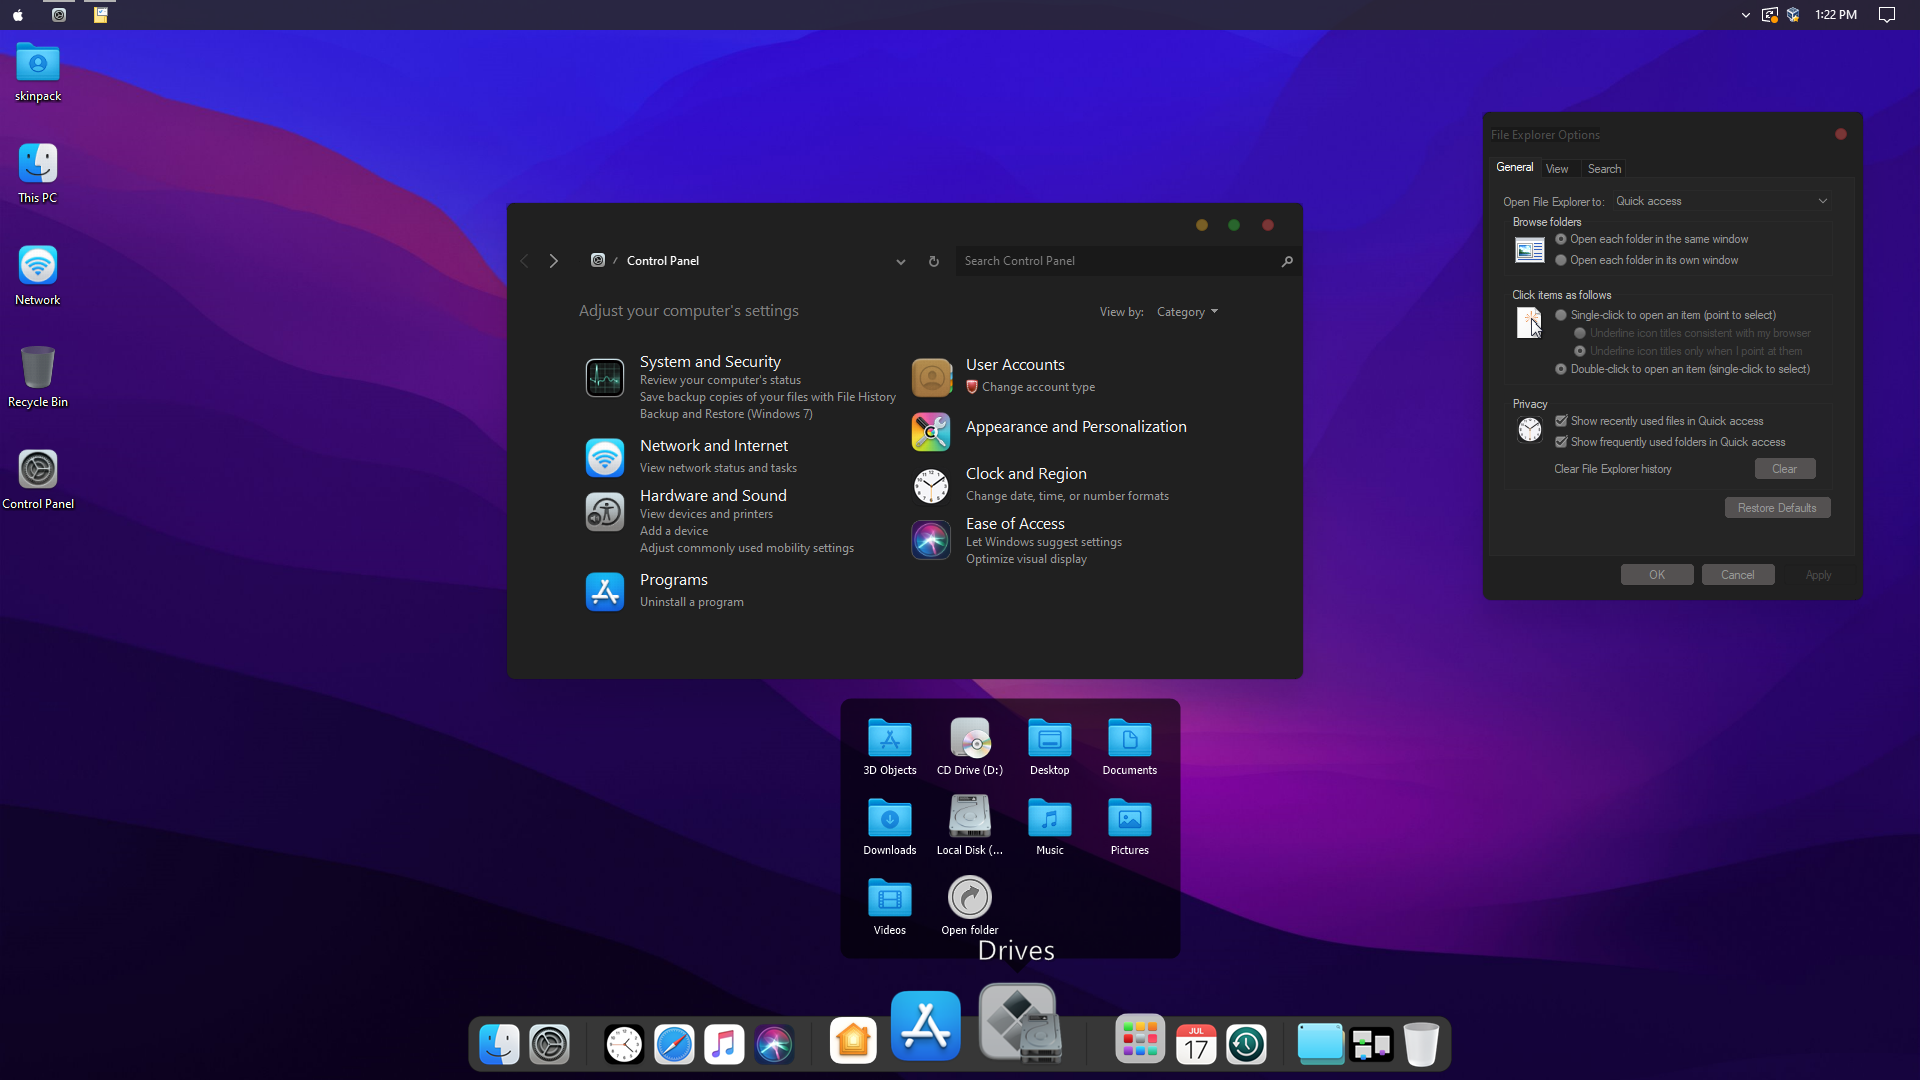The image size is (1920, 1080).
Task: Click the Search Control Panel field
Action: click(x=1115, y=261)
